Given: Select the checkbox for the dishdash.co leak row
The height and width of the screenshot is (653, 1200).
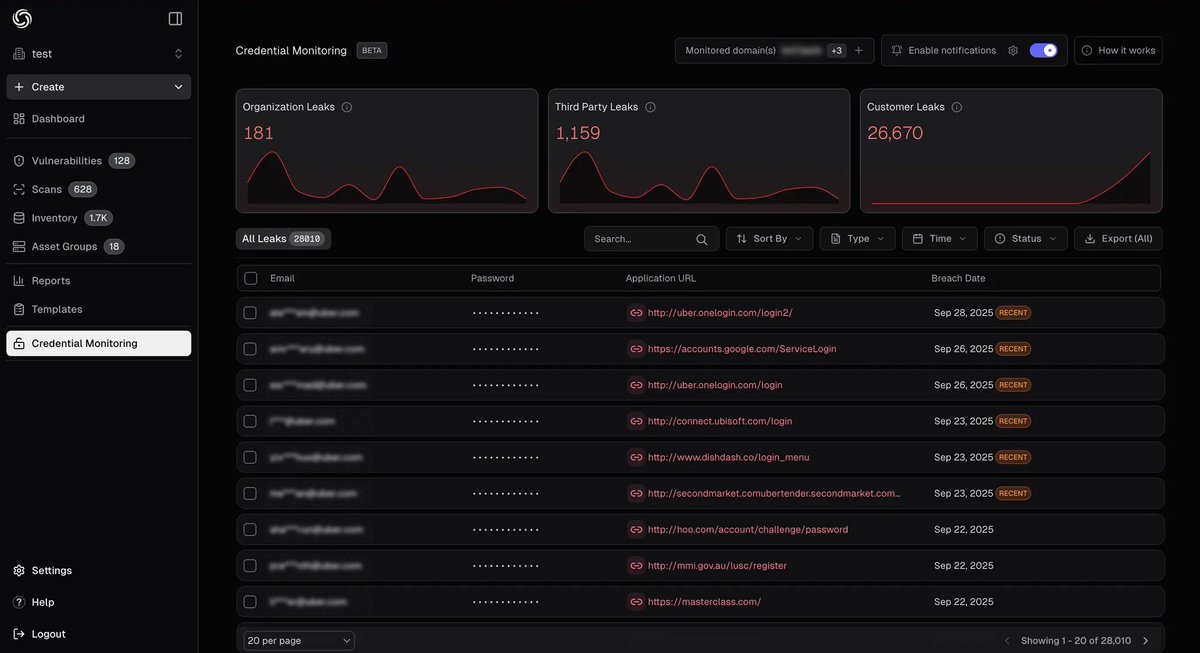Looking at the screenshot, I should point(250,456).
